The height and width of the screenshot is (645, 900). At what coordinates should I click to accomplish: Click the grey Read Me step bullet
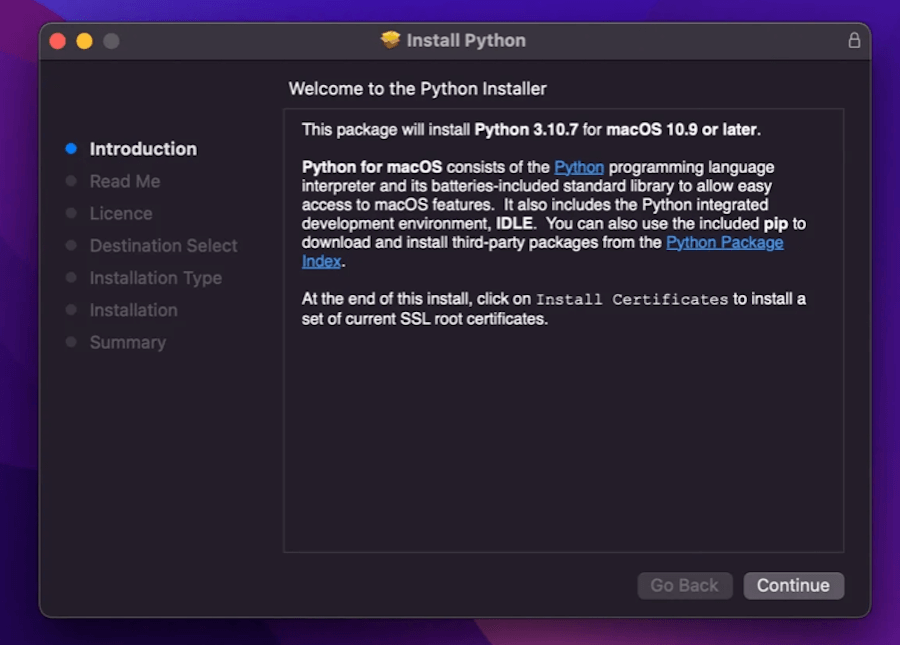click(71, 181)
